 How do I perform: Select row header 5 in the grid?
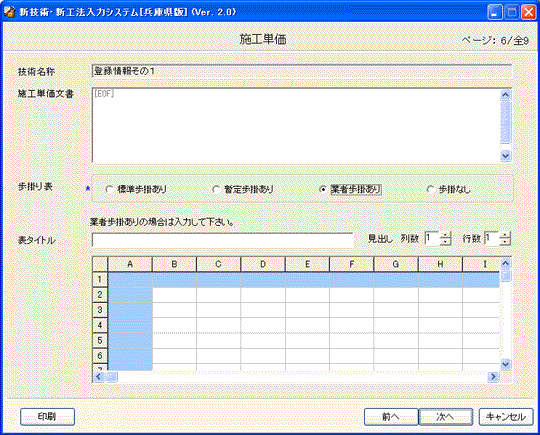click(x=100, y=341)
